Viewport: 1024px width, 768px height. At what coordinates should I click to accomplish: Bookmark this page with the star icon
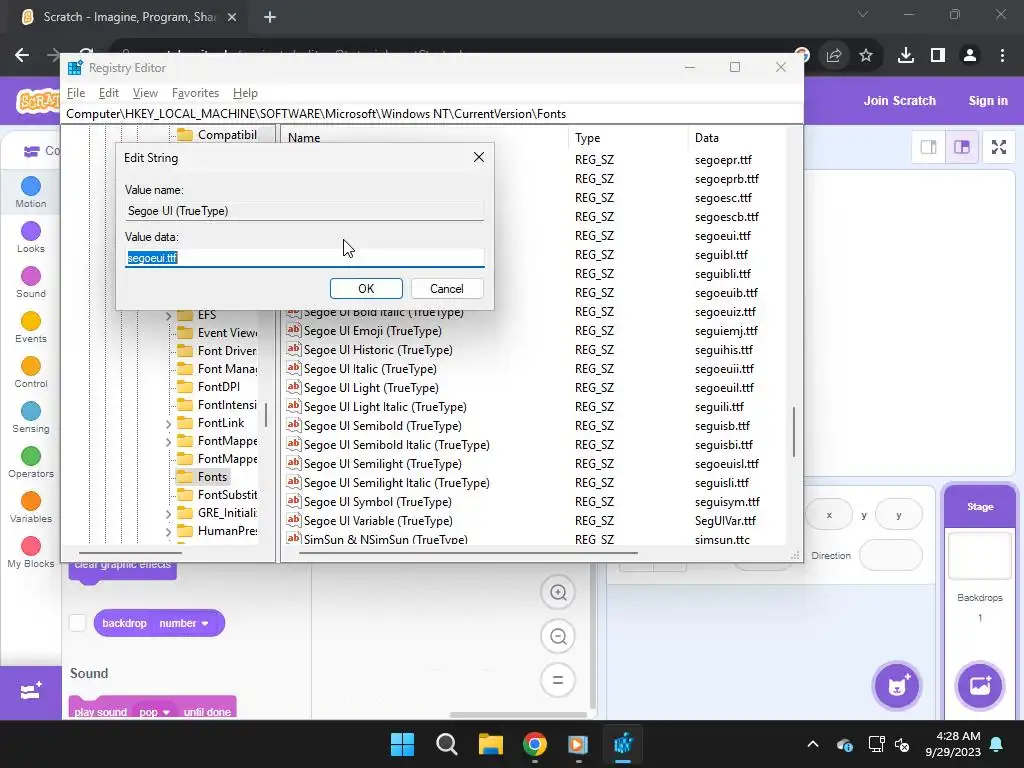click(x=866, y=56)
